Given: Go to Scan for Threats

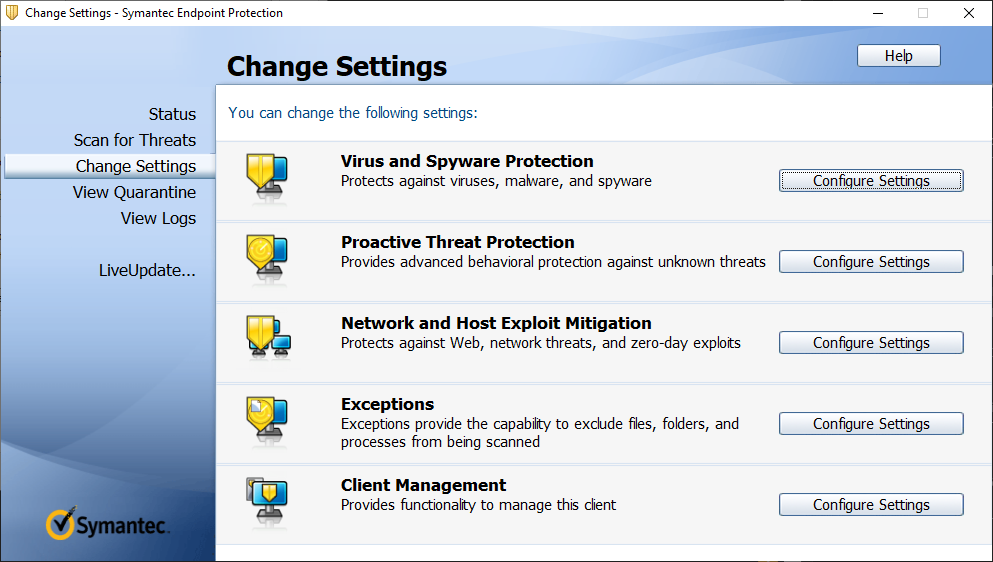Looking at the screenshot, I should pos(135,140).
